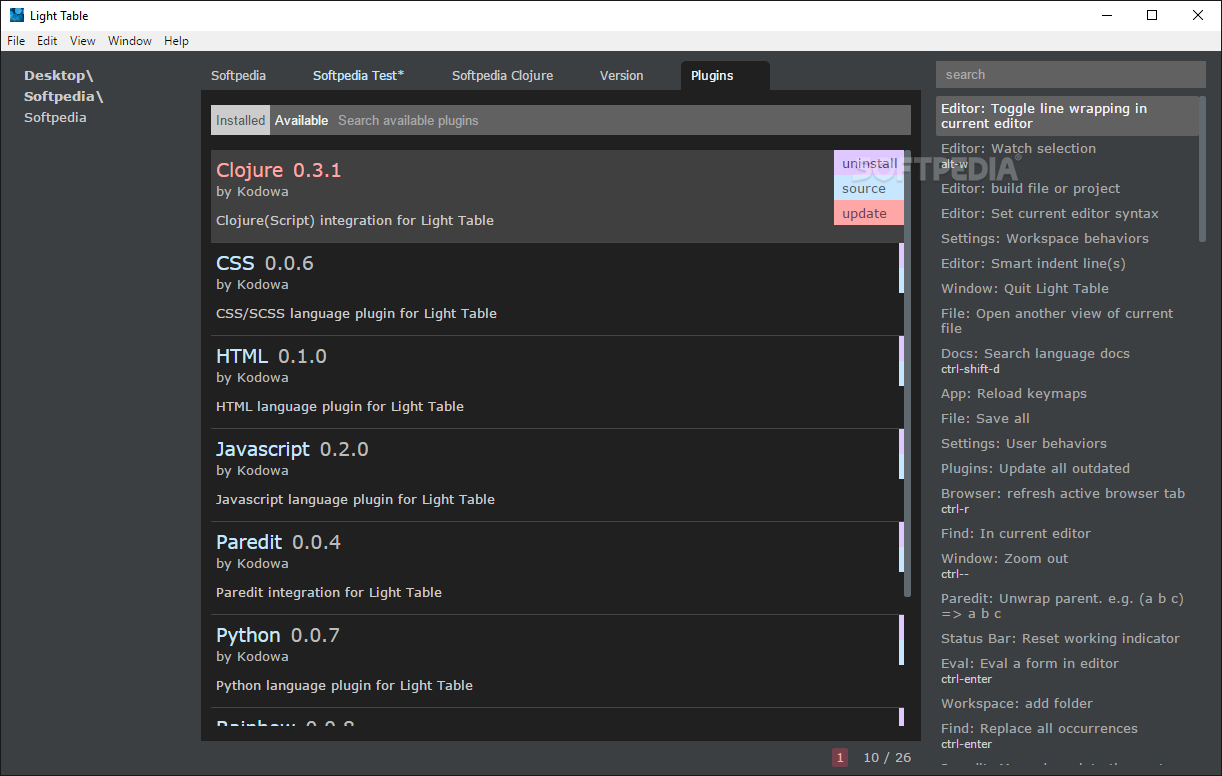1222x776 pixels.
Task: Open the Help menu
Action: [x=177, y=41]
